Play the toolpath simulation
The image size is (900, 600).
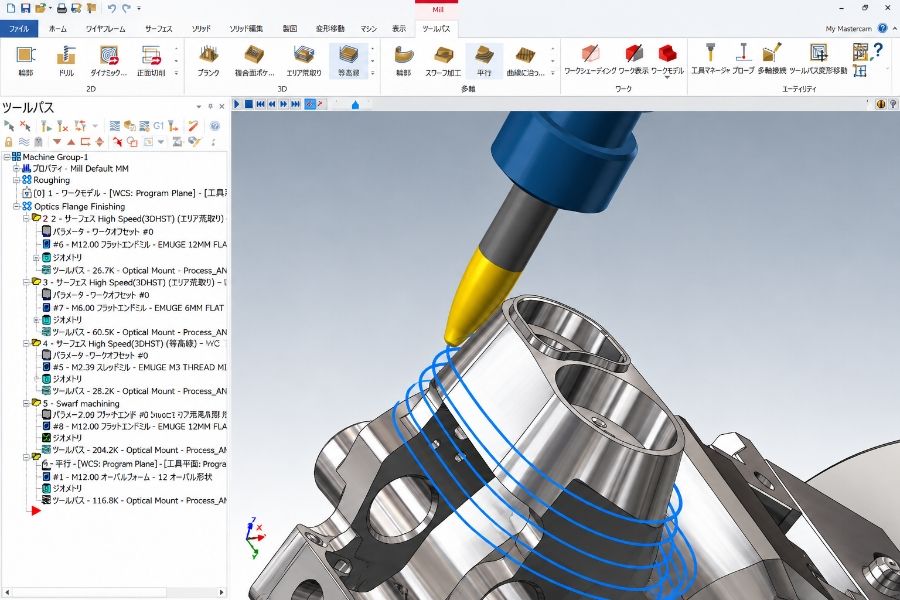coord(237,104)
